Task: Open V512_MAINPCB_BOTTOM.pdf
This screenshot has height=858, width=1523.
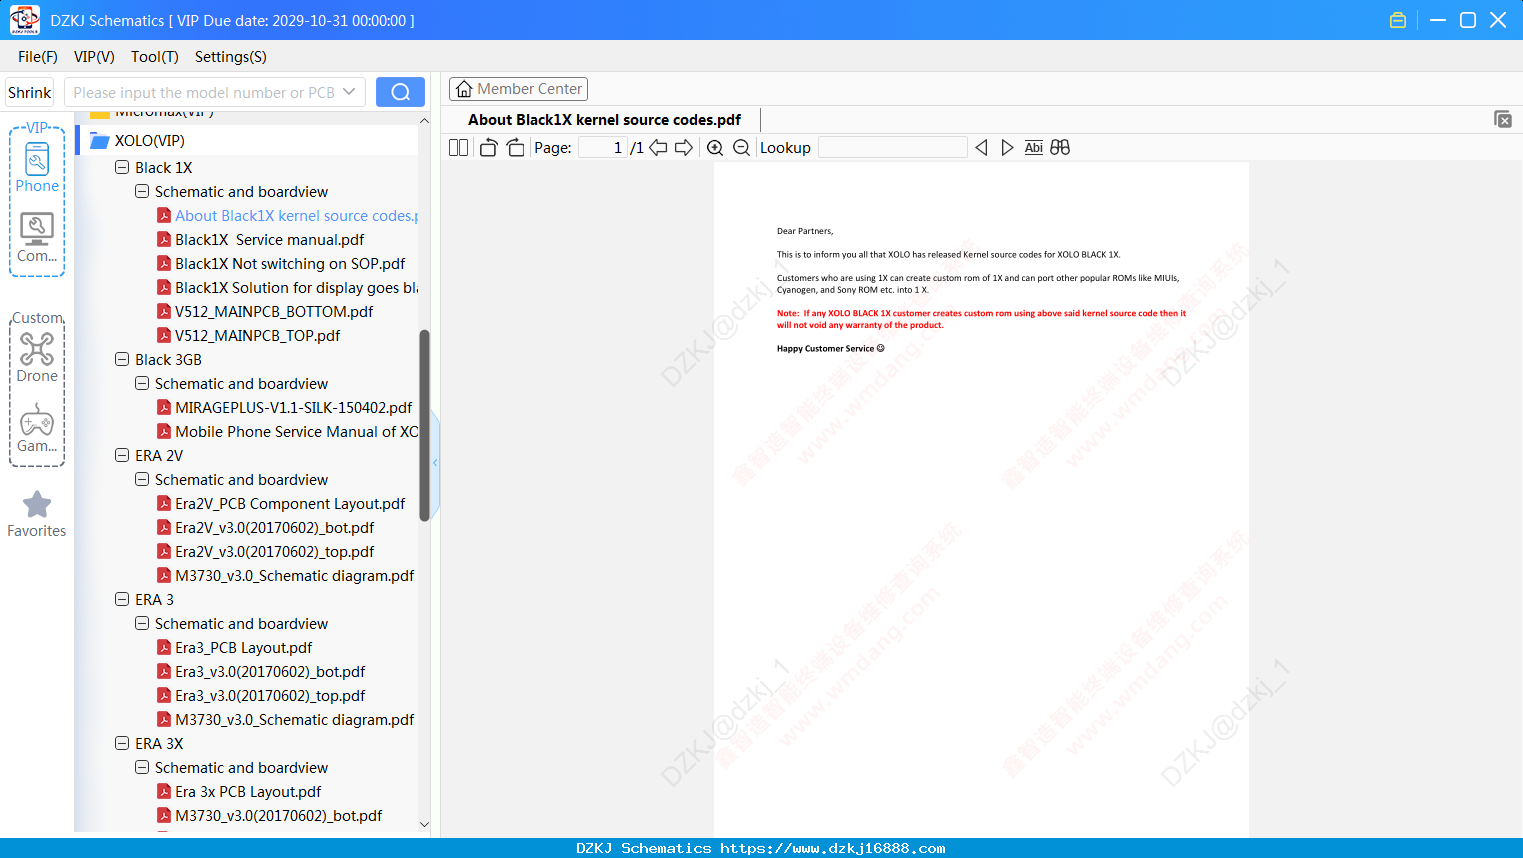Action: point(274,312)
